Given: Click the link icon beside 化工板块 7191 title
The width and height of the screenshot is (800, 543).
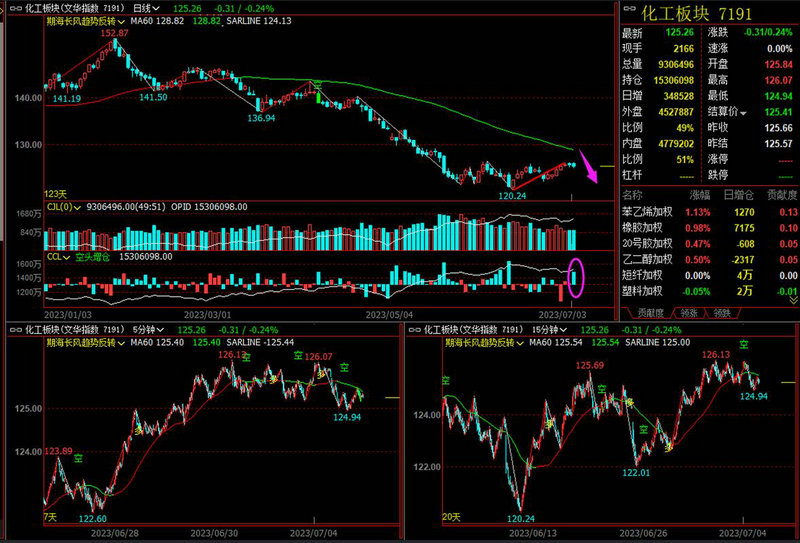Looking at the screenshot, I should (x=629, y=10).
